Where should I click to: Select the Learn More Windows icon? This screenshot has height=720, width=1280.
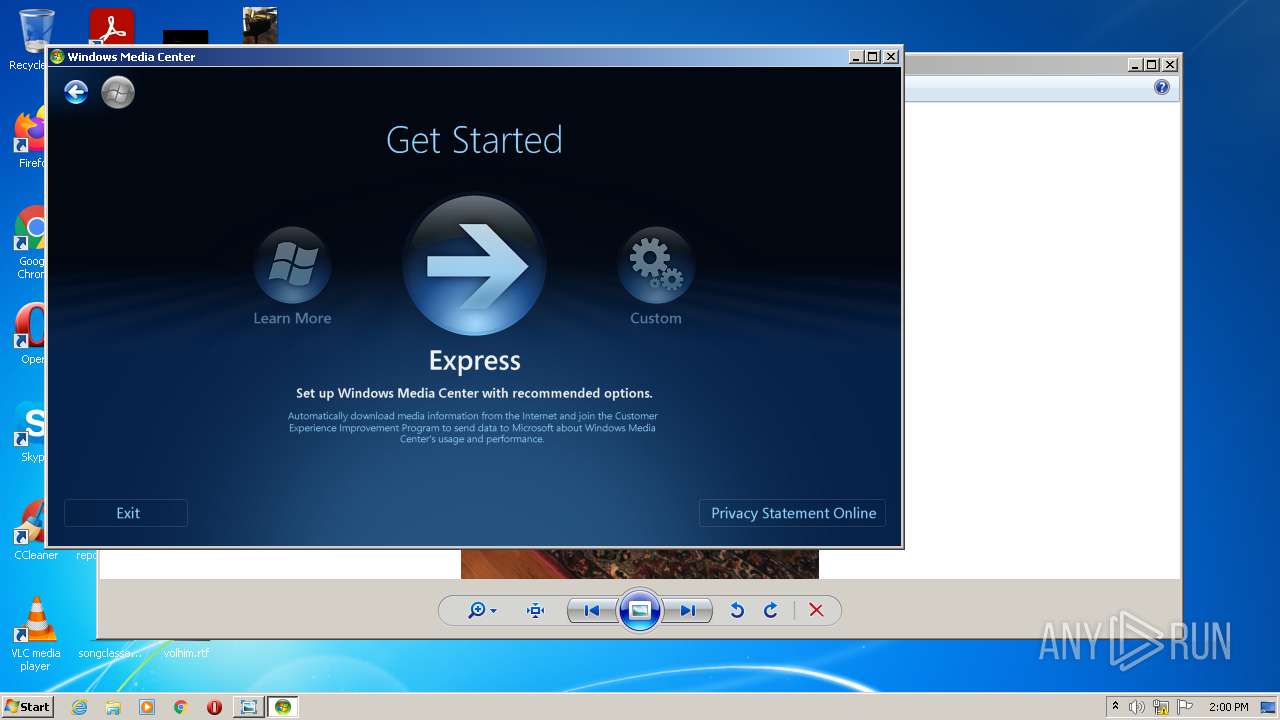[x=292, y=265]
